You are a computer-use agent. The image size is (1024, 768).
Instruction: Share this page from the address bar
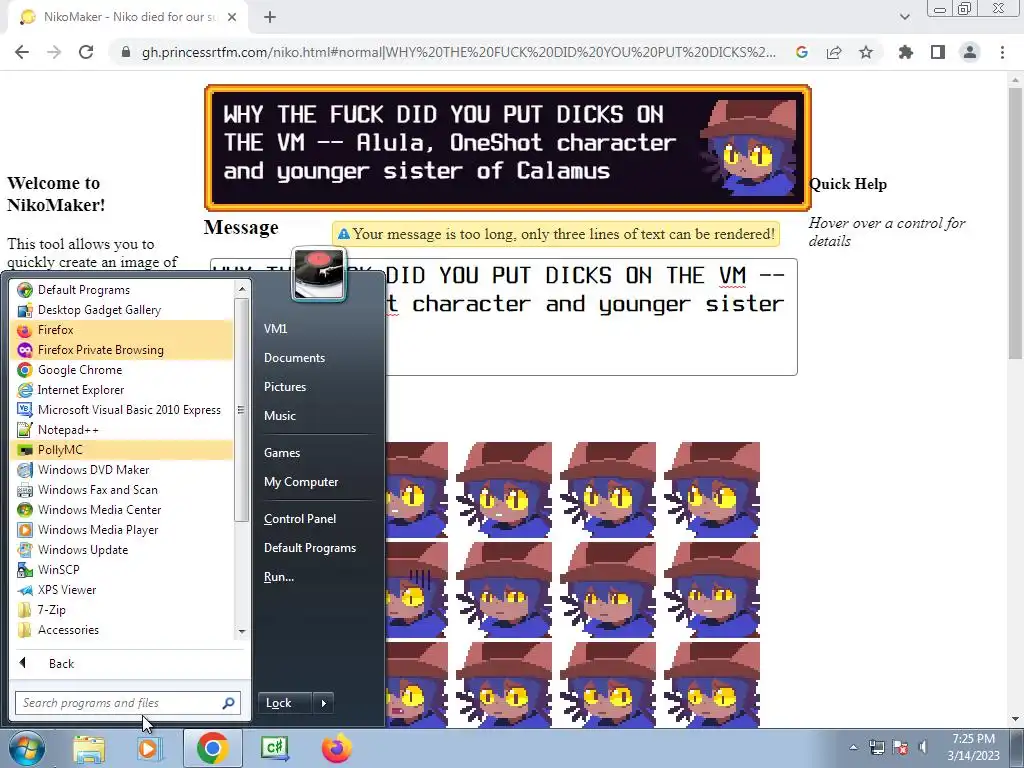(834, 52)
